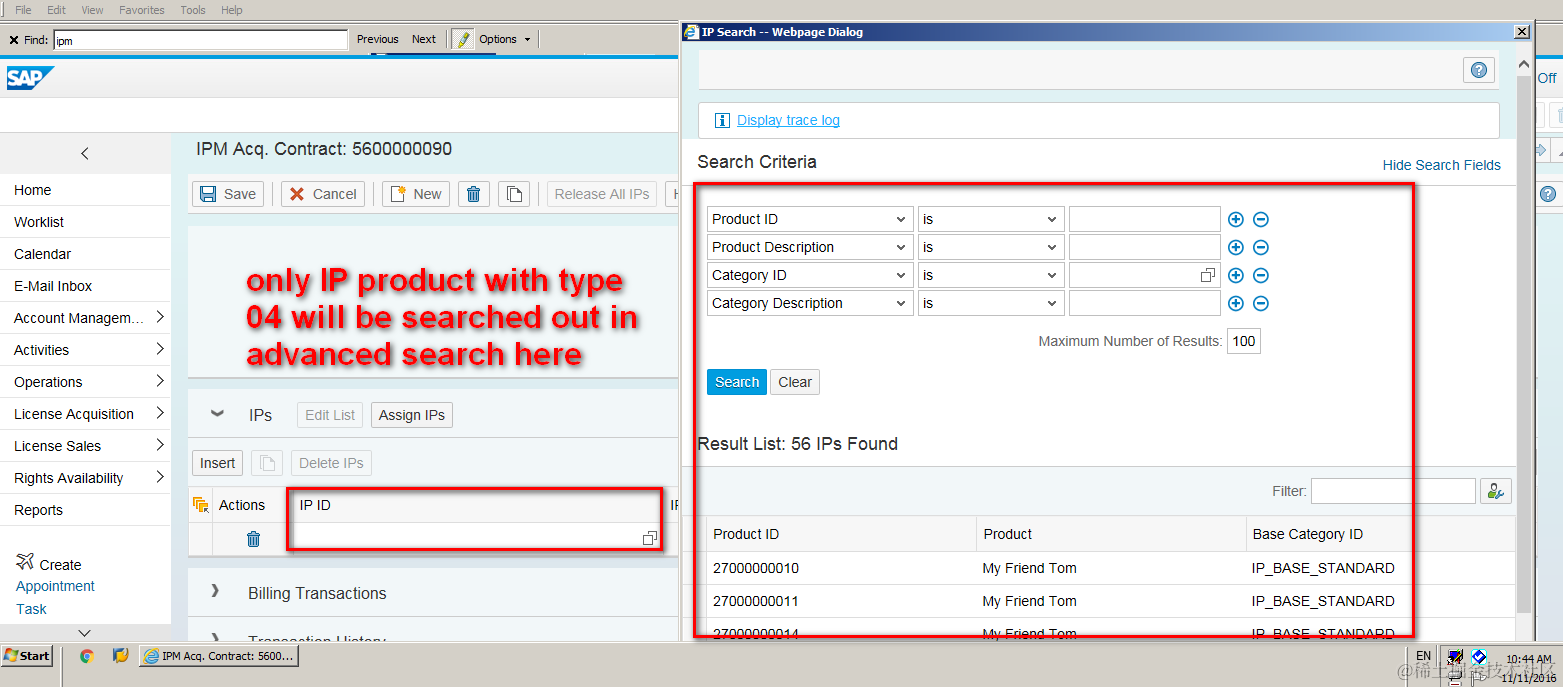Open the Display trace log link

pyautogui.click(x=788, y=120)
